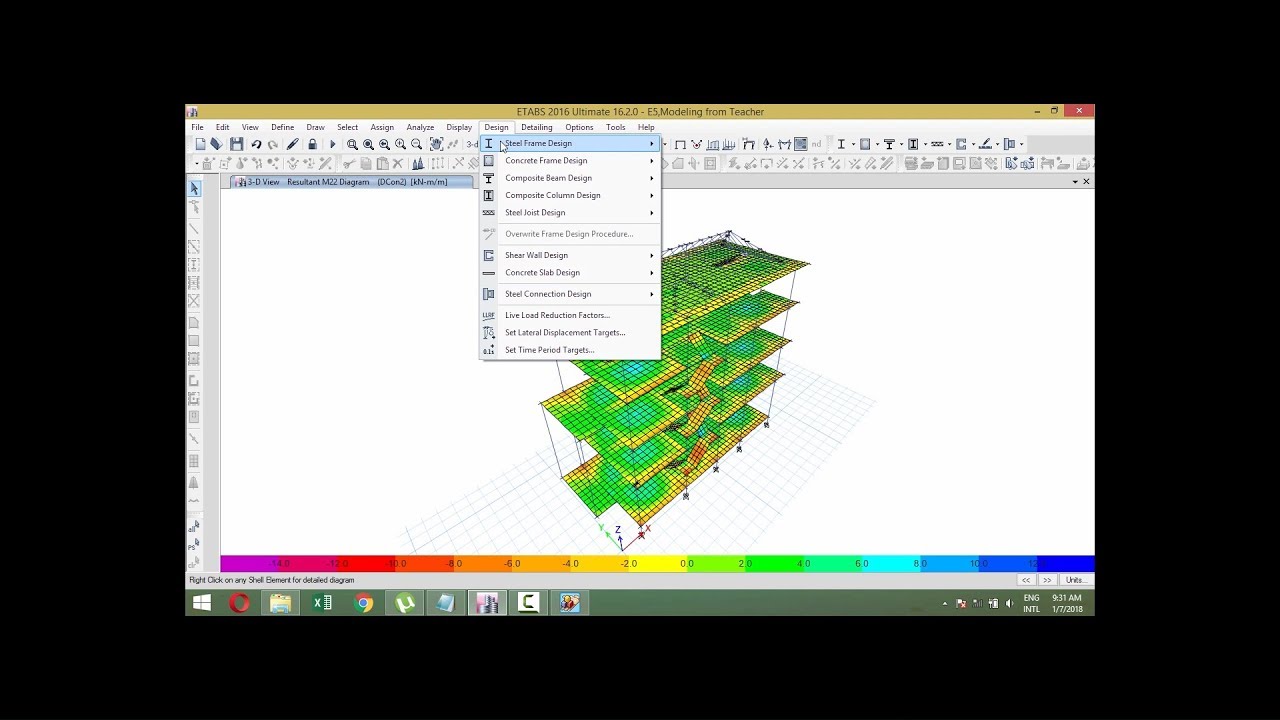Expand the Concrete Slab Design submenu
1280x720 pixels.
(570, 273)
